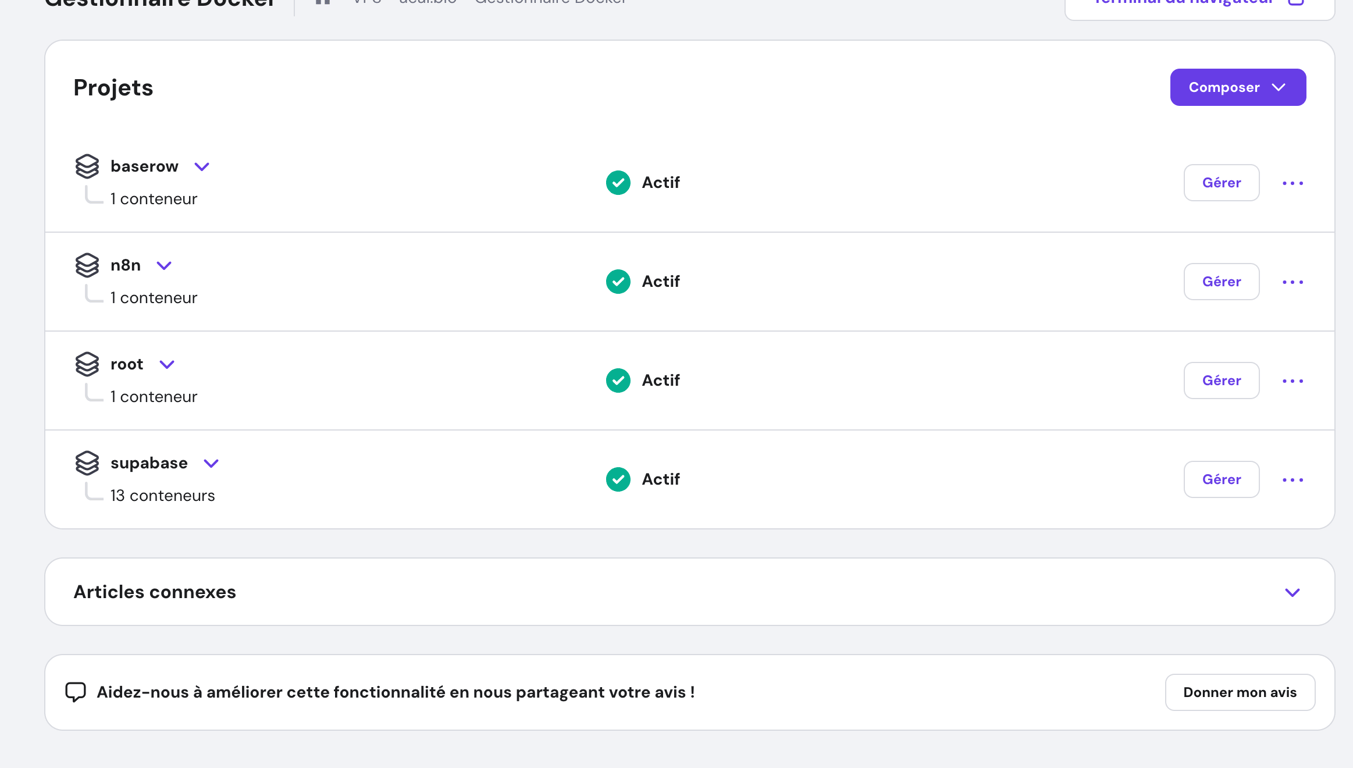Viewport: 1353px width, 768px height.
Task: Click the feedback speech bubble icon
Action: [76, 692]
